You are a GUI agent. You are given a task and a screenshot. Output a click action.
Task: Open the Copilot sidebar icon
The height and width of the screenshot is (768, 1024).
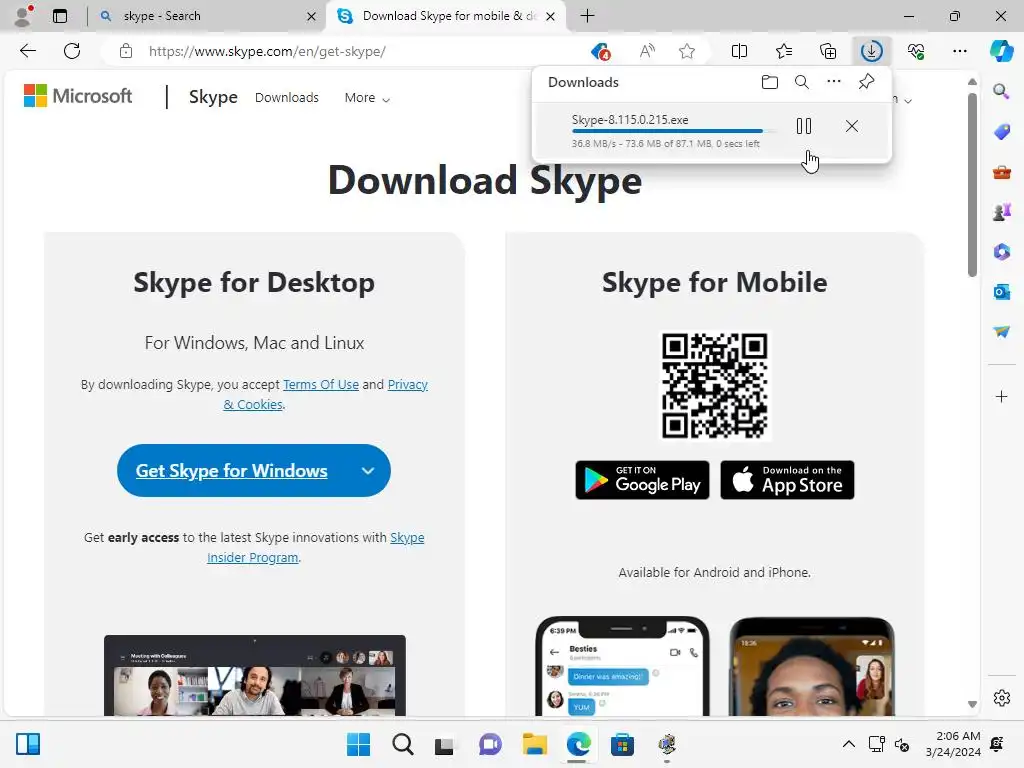click(1001, 50)
